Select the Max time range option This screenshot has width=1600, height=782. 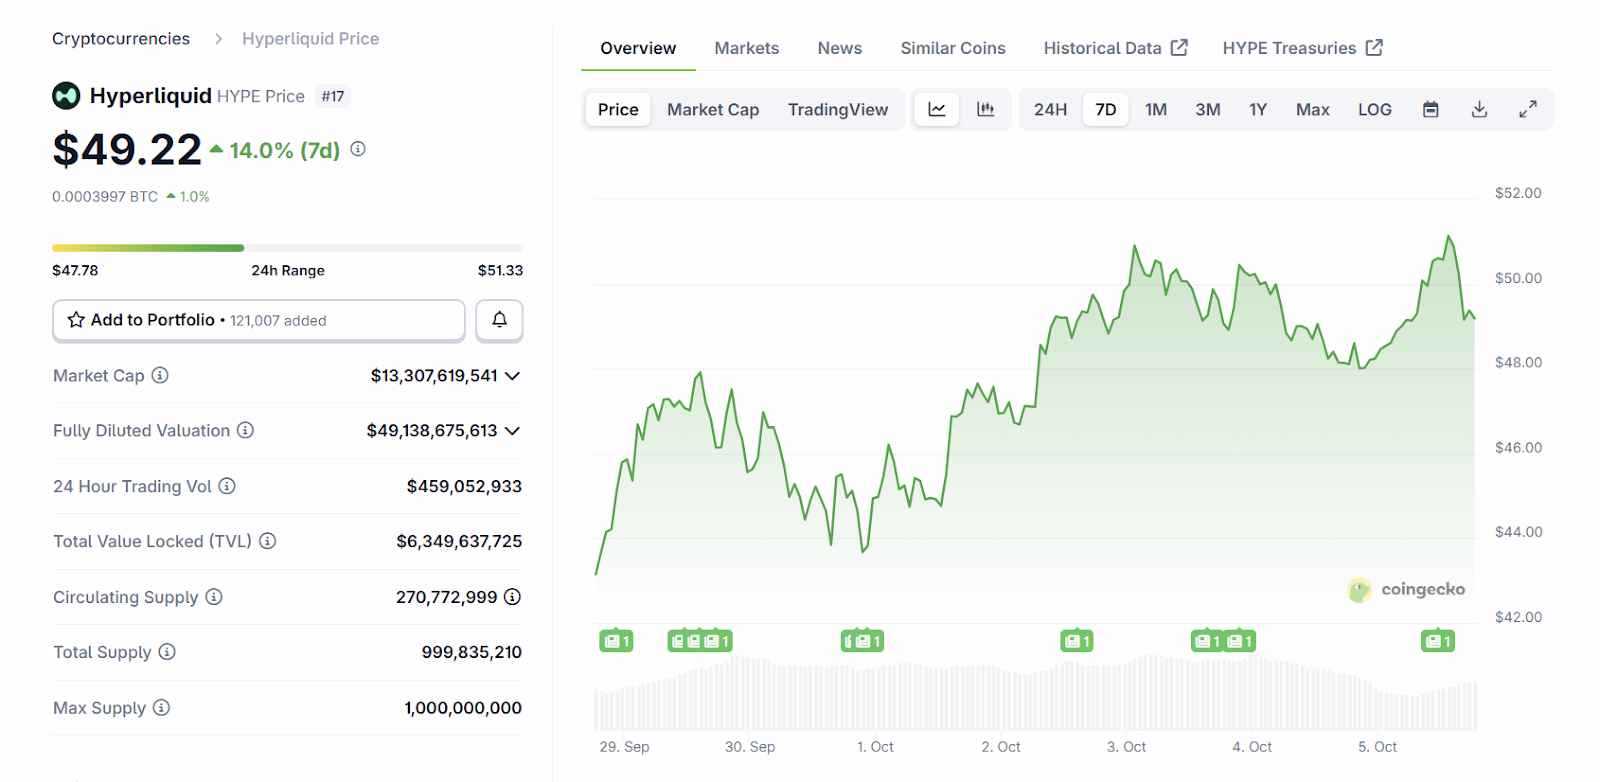[x=1312, y=110]
